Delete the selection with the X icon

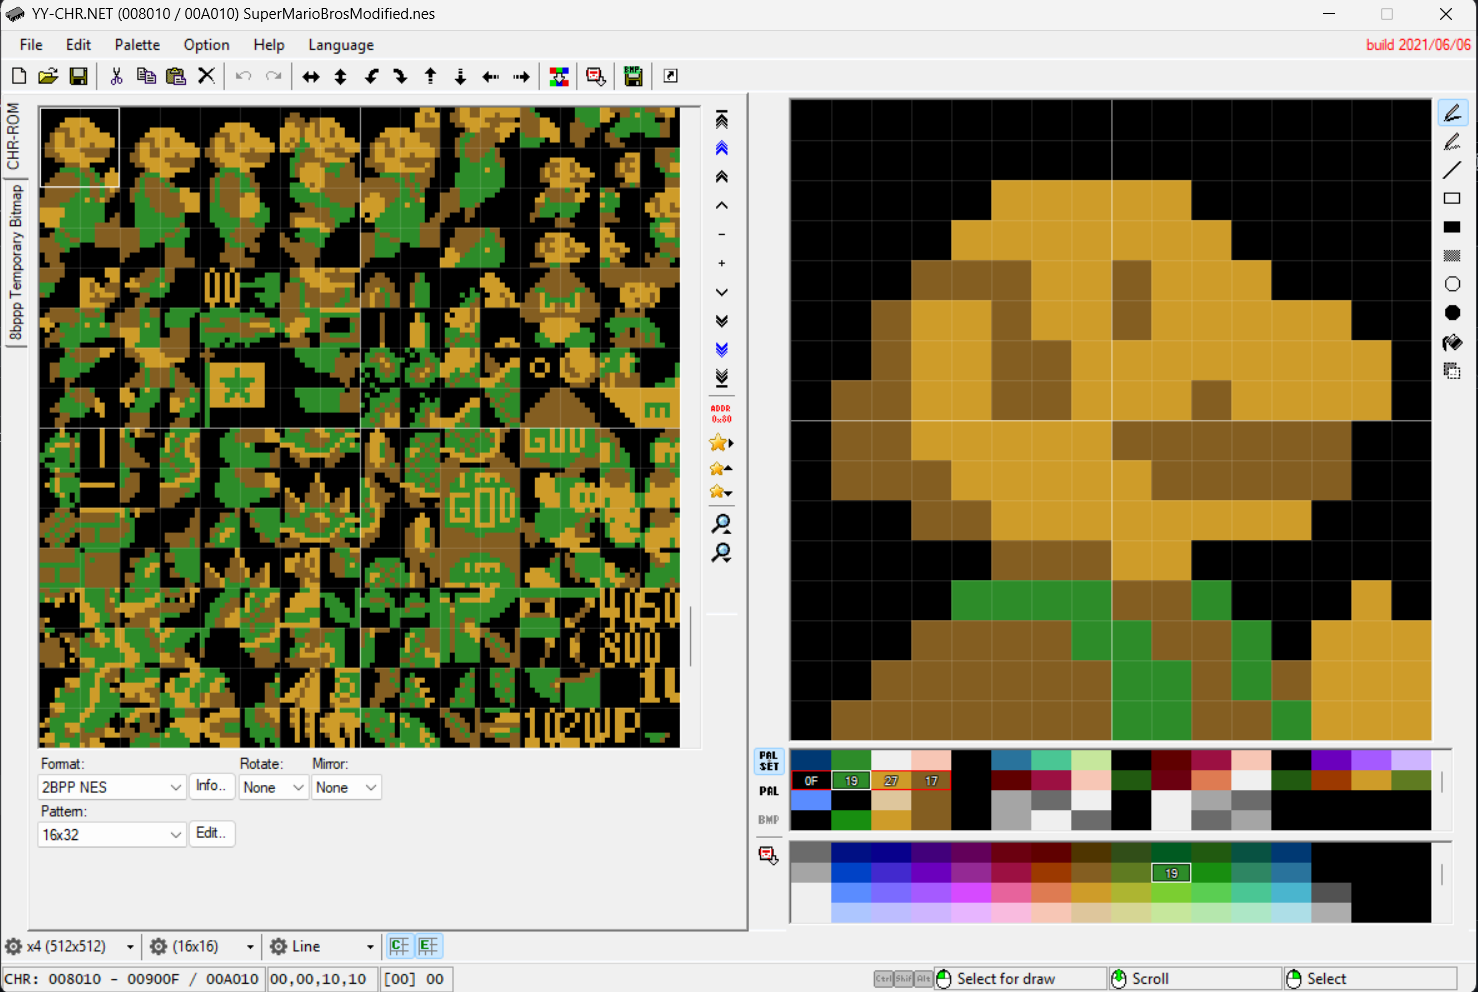[x=206, y=76]
